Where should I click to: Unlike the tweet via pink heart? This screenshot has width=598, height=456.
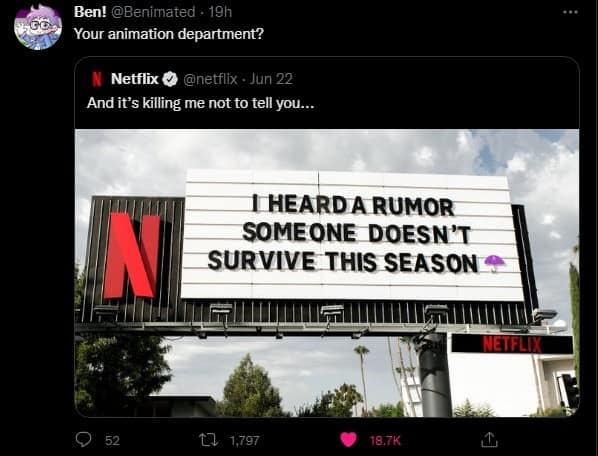(x=348, y=440)
